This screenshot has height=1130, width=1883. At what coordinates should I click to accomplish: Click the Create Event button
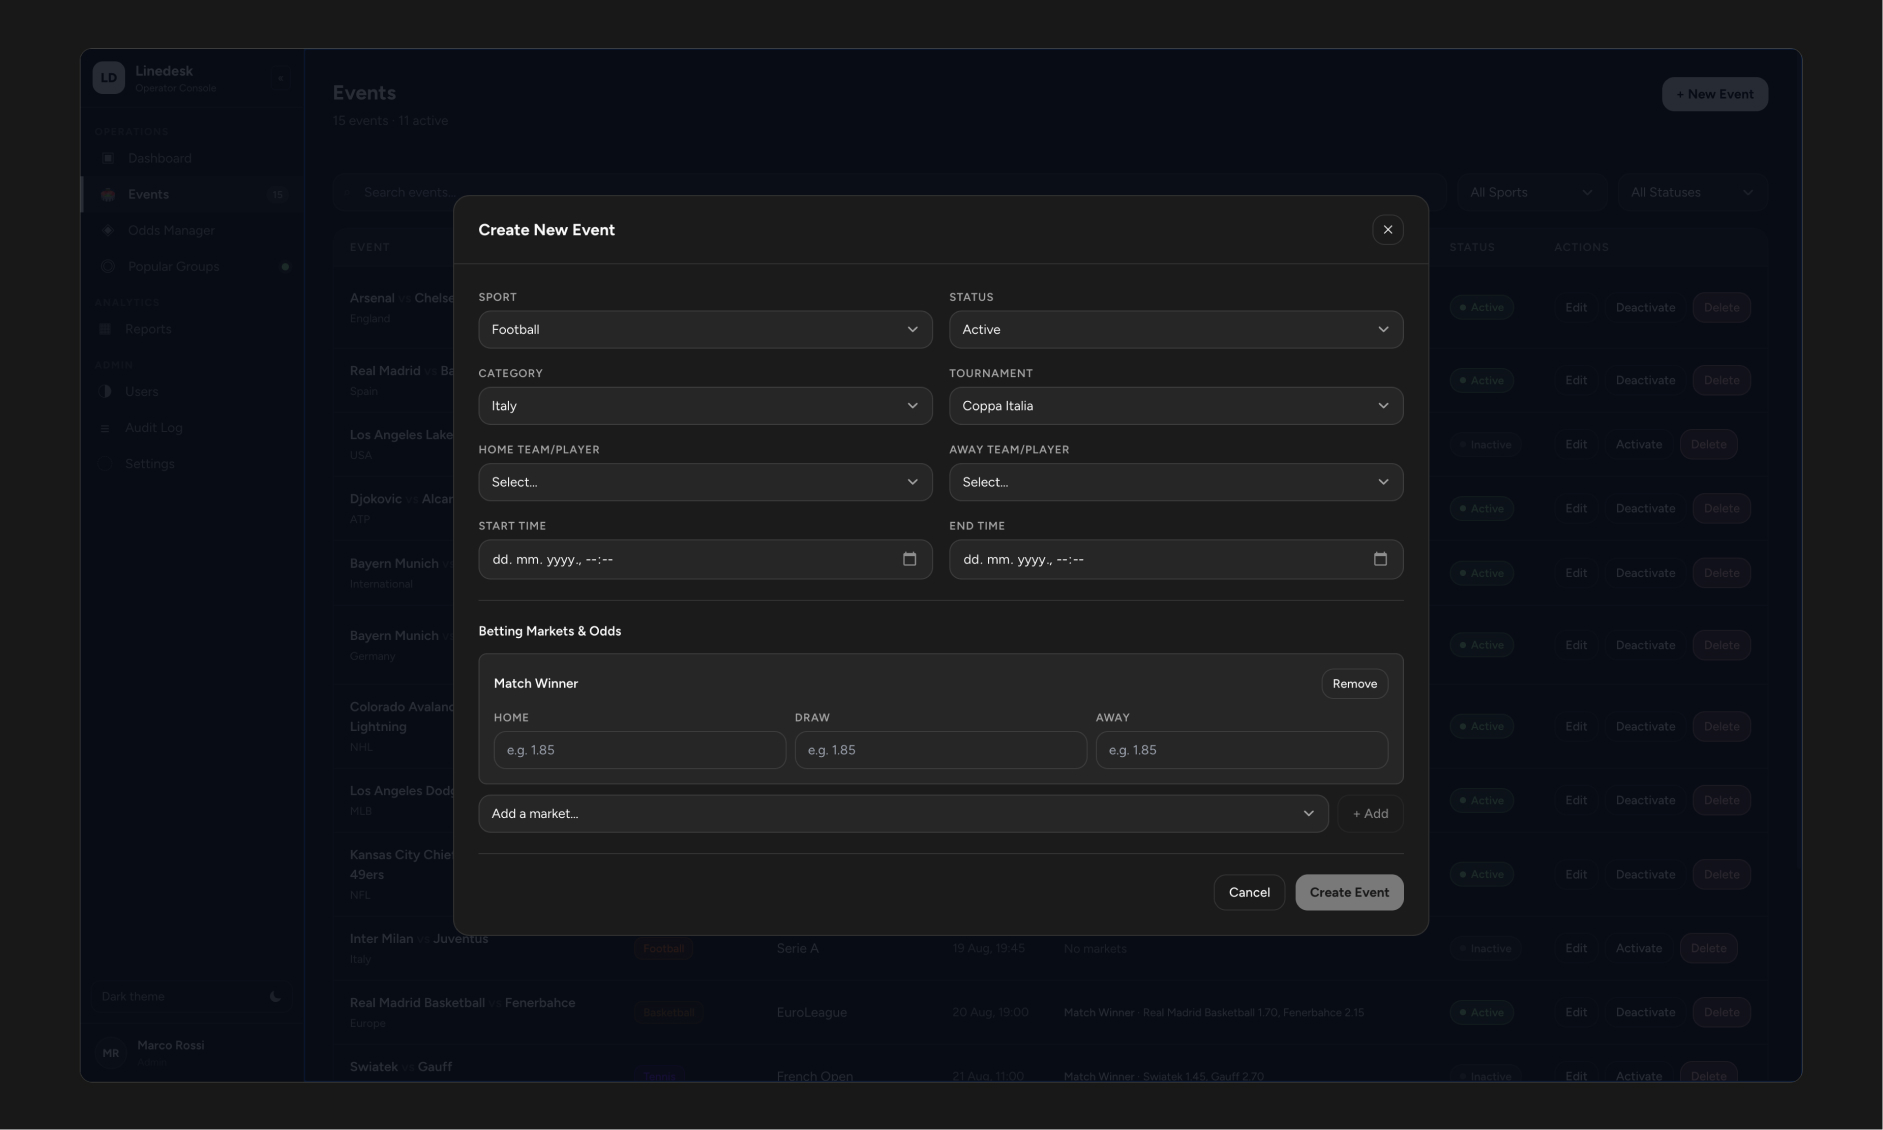coord(1349,892)
